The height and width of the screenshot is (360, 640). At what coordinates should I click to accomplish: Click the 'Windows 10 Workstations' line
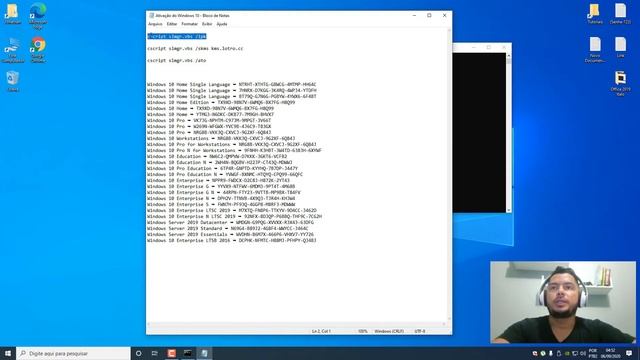[221, 138]
